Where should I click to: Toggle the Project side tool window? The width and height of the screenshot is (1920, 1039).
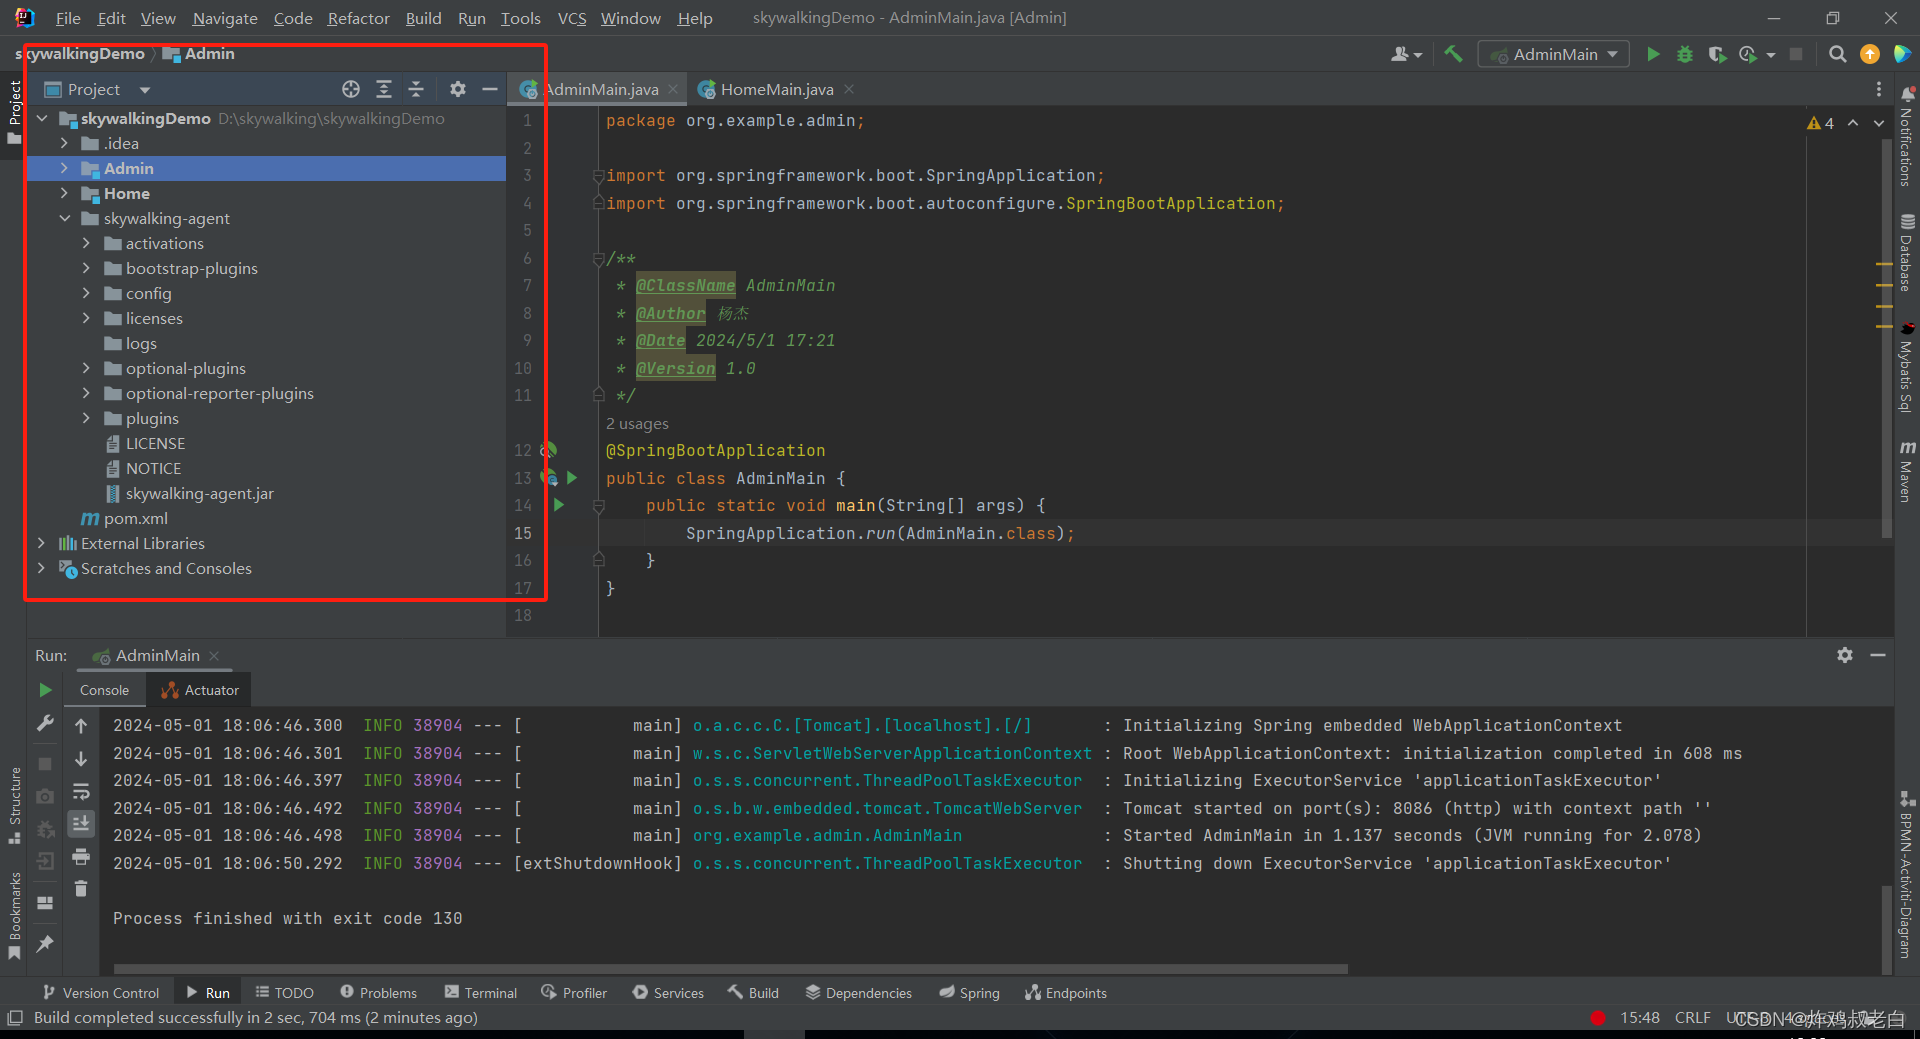click(x=14, y=111)
